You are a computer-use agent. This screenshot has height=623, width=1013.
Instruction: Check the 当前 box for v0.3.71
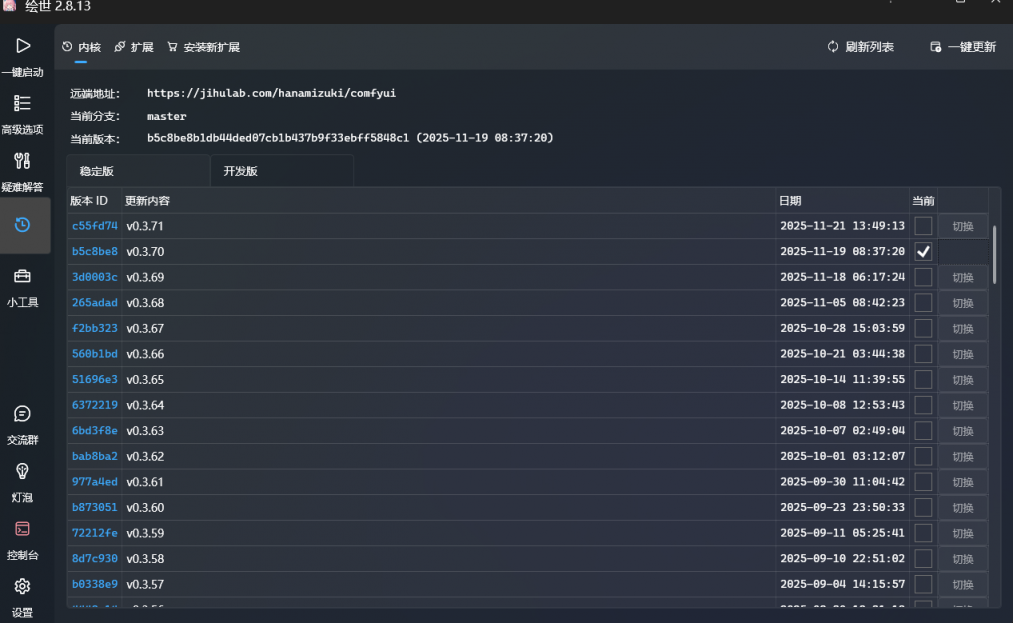(923, 226)
